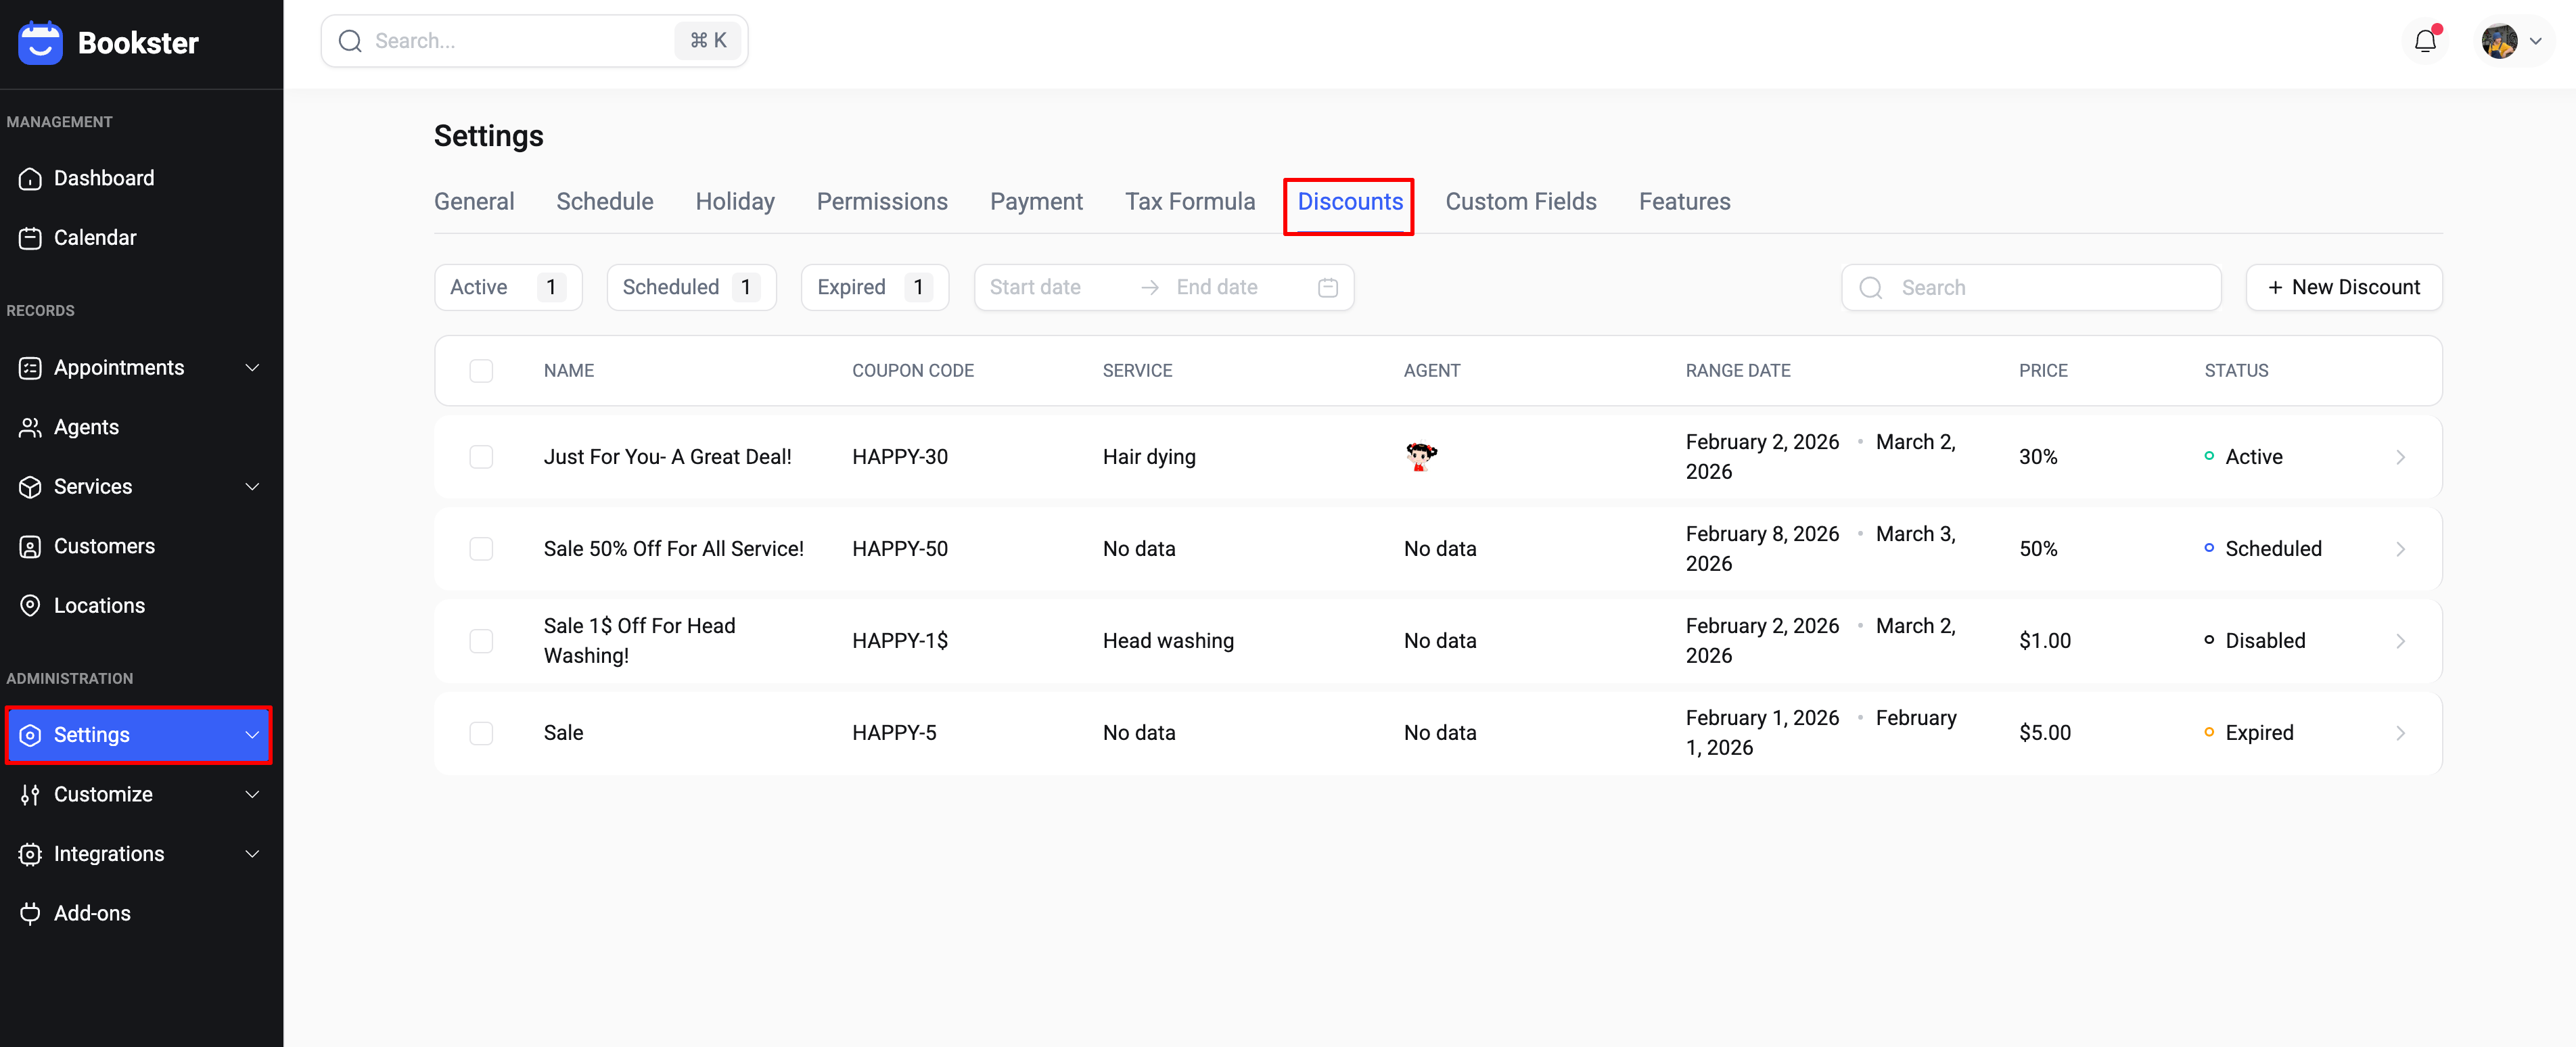Click the notification bell icon

click(x=2425, y=41)
